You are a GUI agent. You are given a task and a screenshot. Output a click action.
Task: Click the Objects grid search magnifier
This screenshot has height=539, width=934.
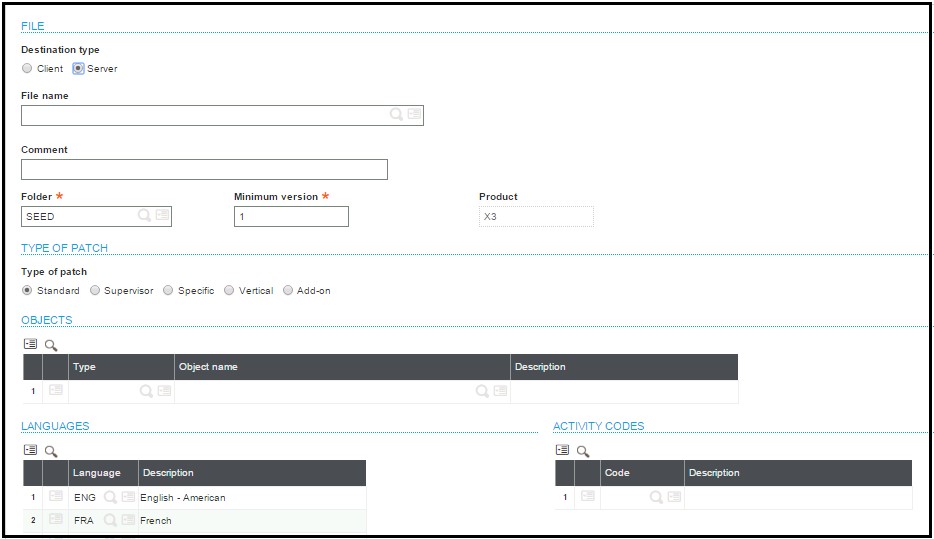(51, 345)
